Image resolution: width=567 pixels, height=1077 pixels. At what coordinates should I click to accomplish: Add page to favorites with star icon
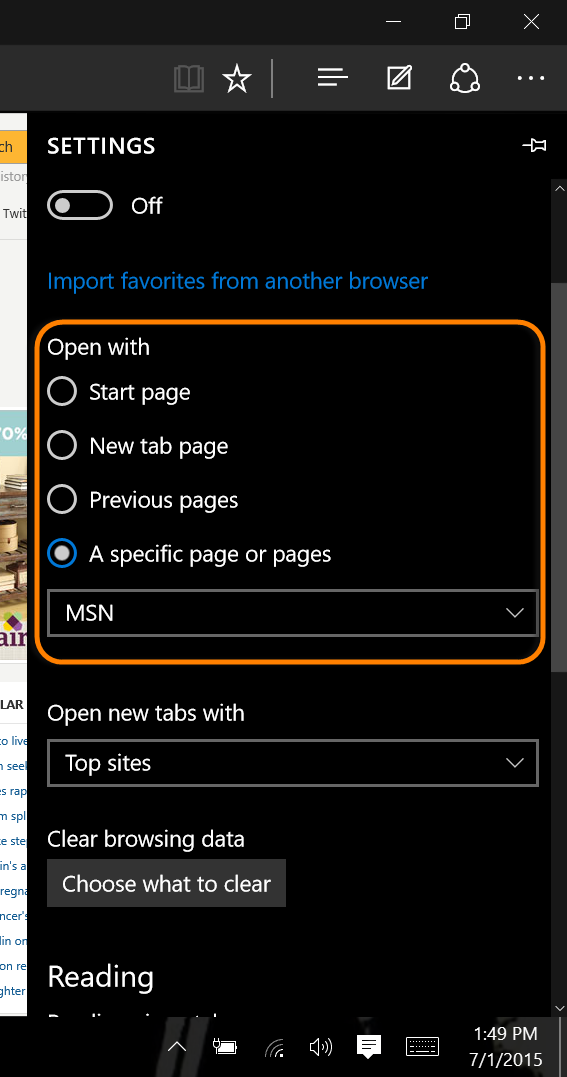tap(237, 79)
